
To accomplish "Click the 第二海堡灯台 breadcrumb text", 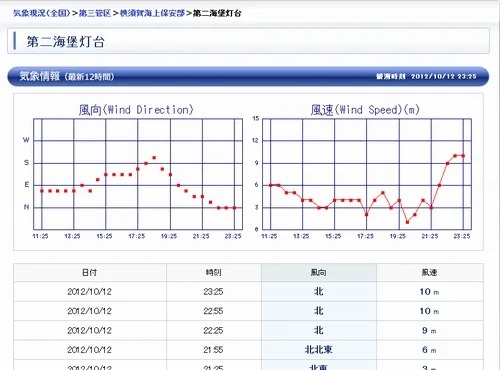I will 217,13.
